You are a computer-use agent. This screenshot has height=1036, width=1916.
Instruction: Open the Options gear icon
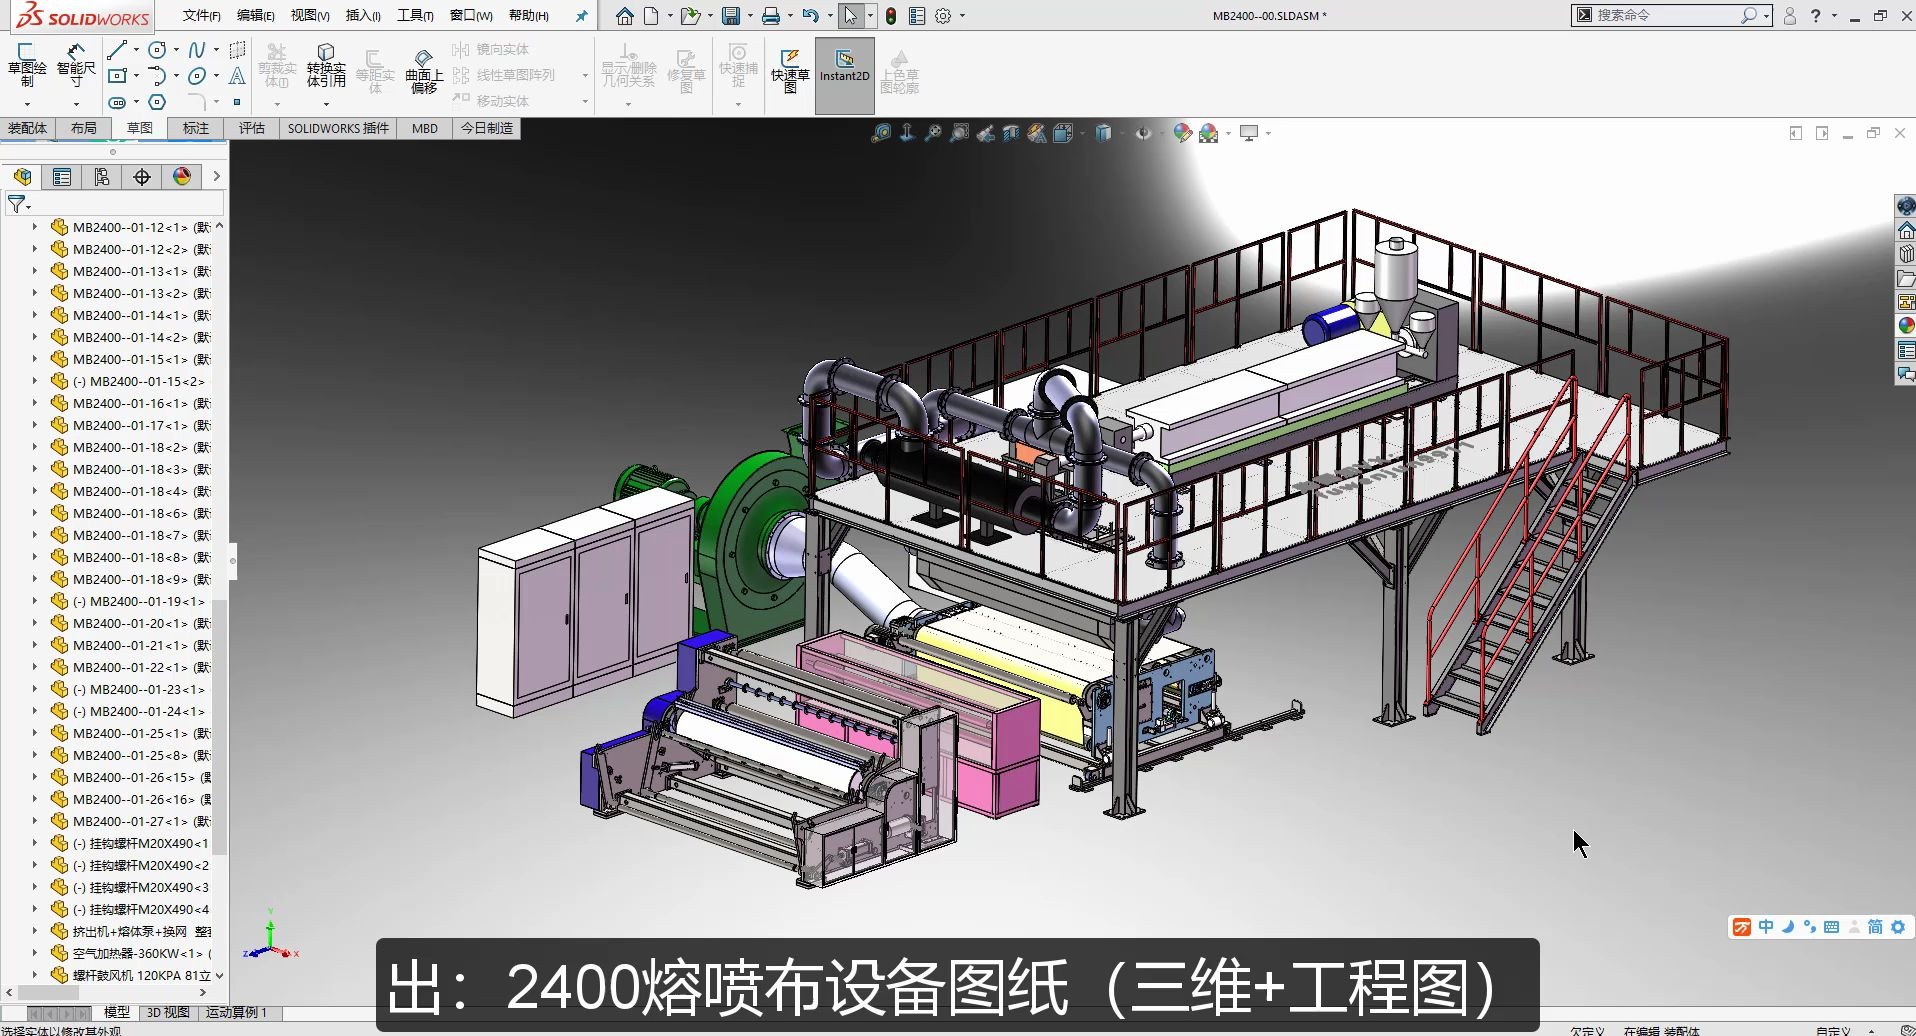[943, 16]
